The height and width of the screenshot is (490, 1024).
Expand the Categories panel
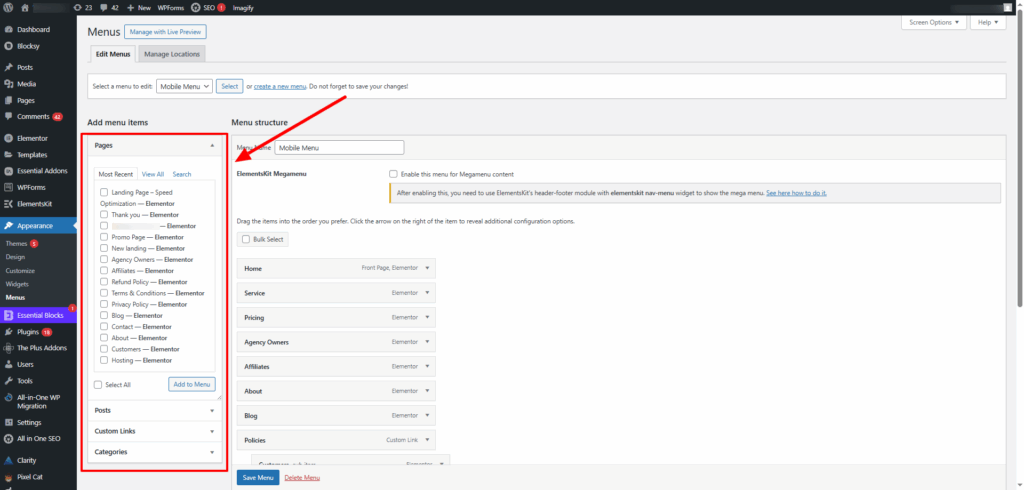tap(155, 452)
